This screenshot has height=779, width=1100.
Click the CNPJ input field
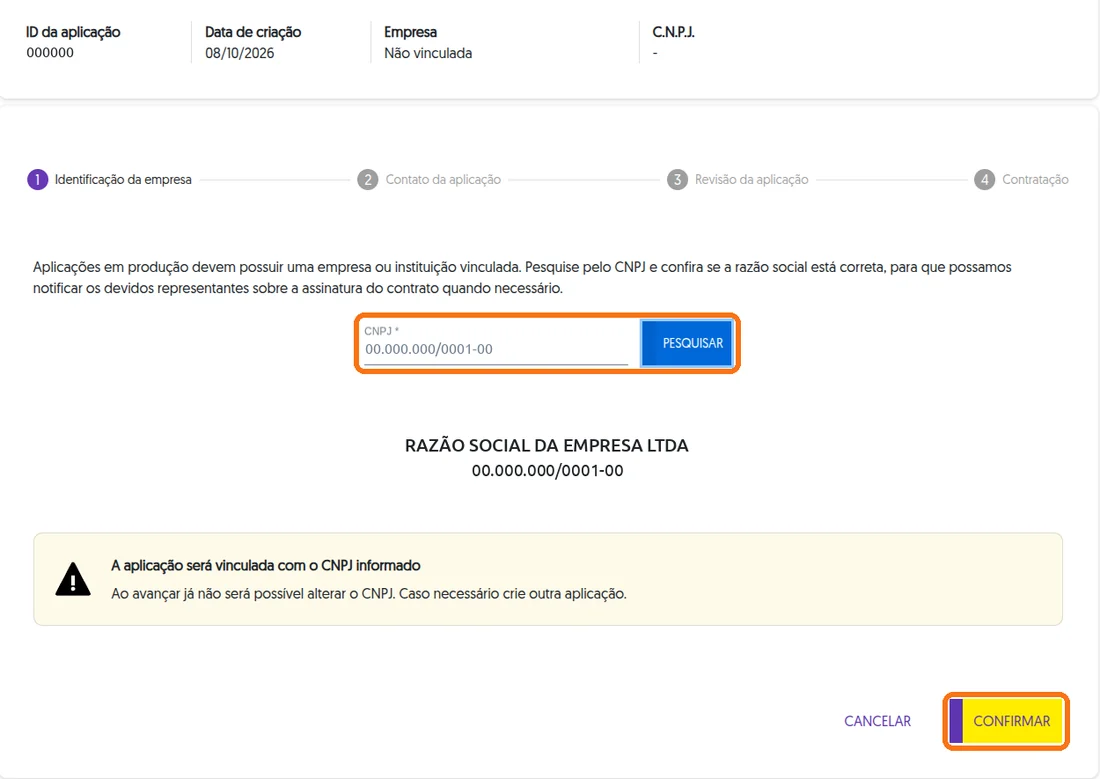click(496, 343)
